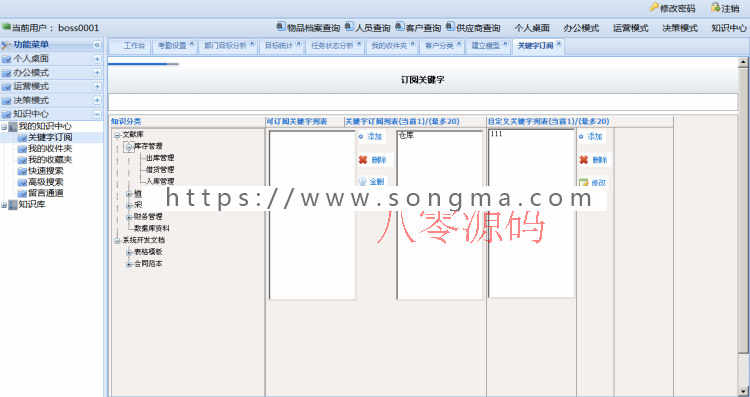Viewport: 750px width, 397px height.
Task: Click the 高级搜索 sidebar item icon
Action: point(22,182)
